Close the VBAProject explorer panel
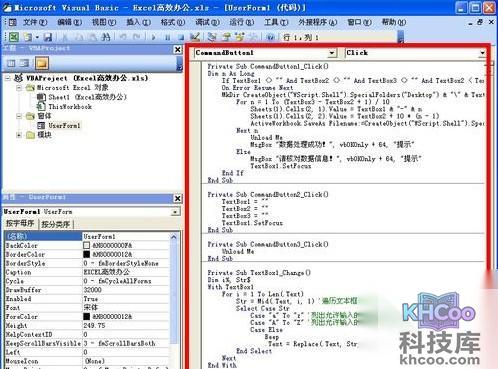Viewport: 498px width, 369px height. (178, 50)
